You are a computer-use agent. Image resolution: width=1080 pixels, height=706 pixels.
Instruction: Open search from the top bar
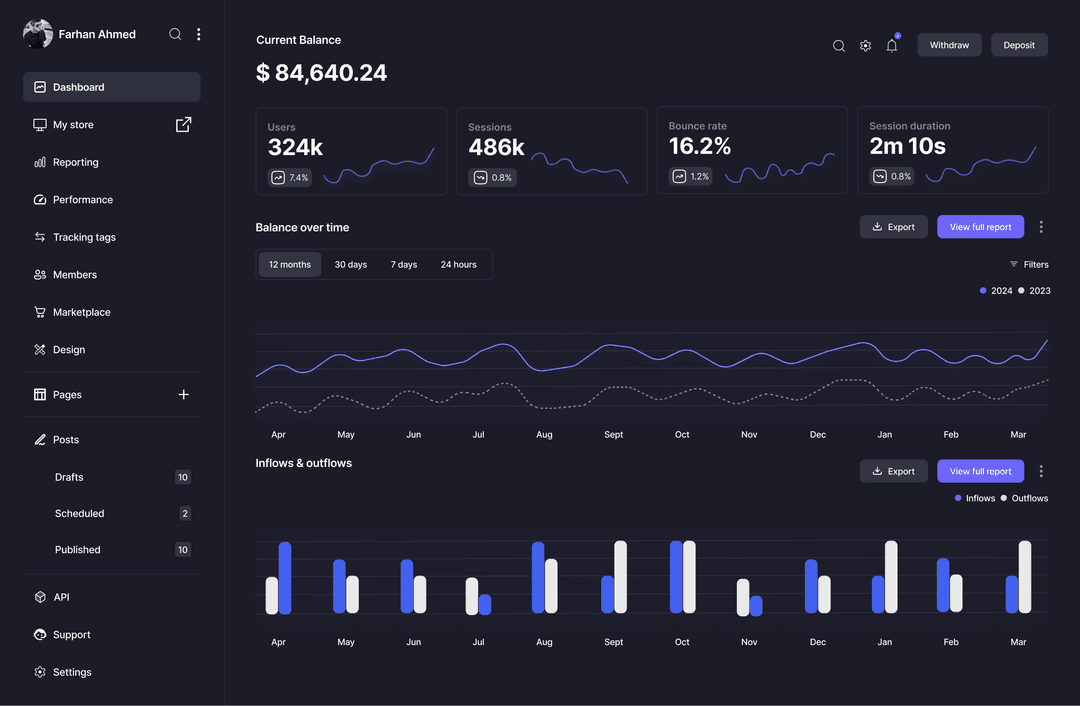(838, 45)
